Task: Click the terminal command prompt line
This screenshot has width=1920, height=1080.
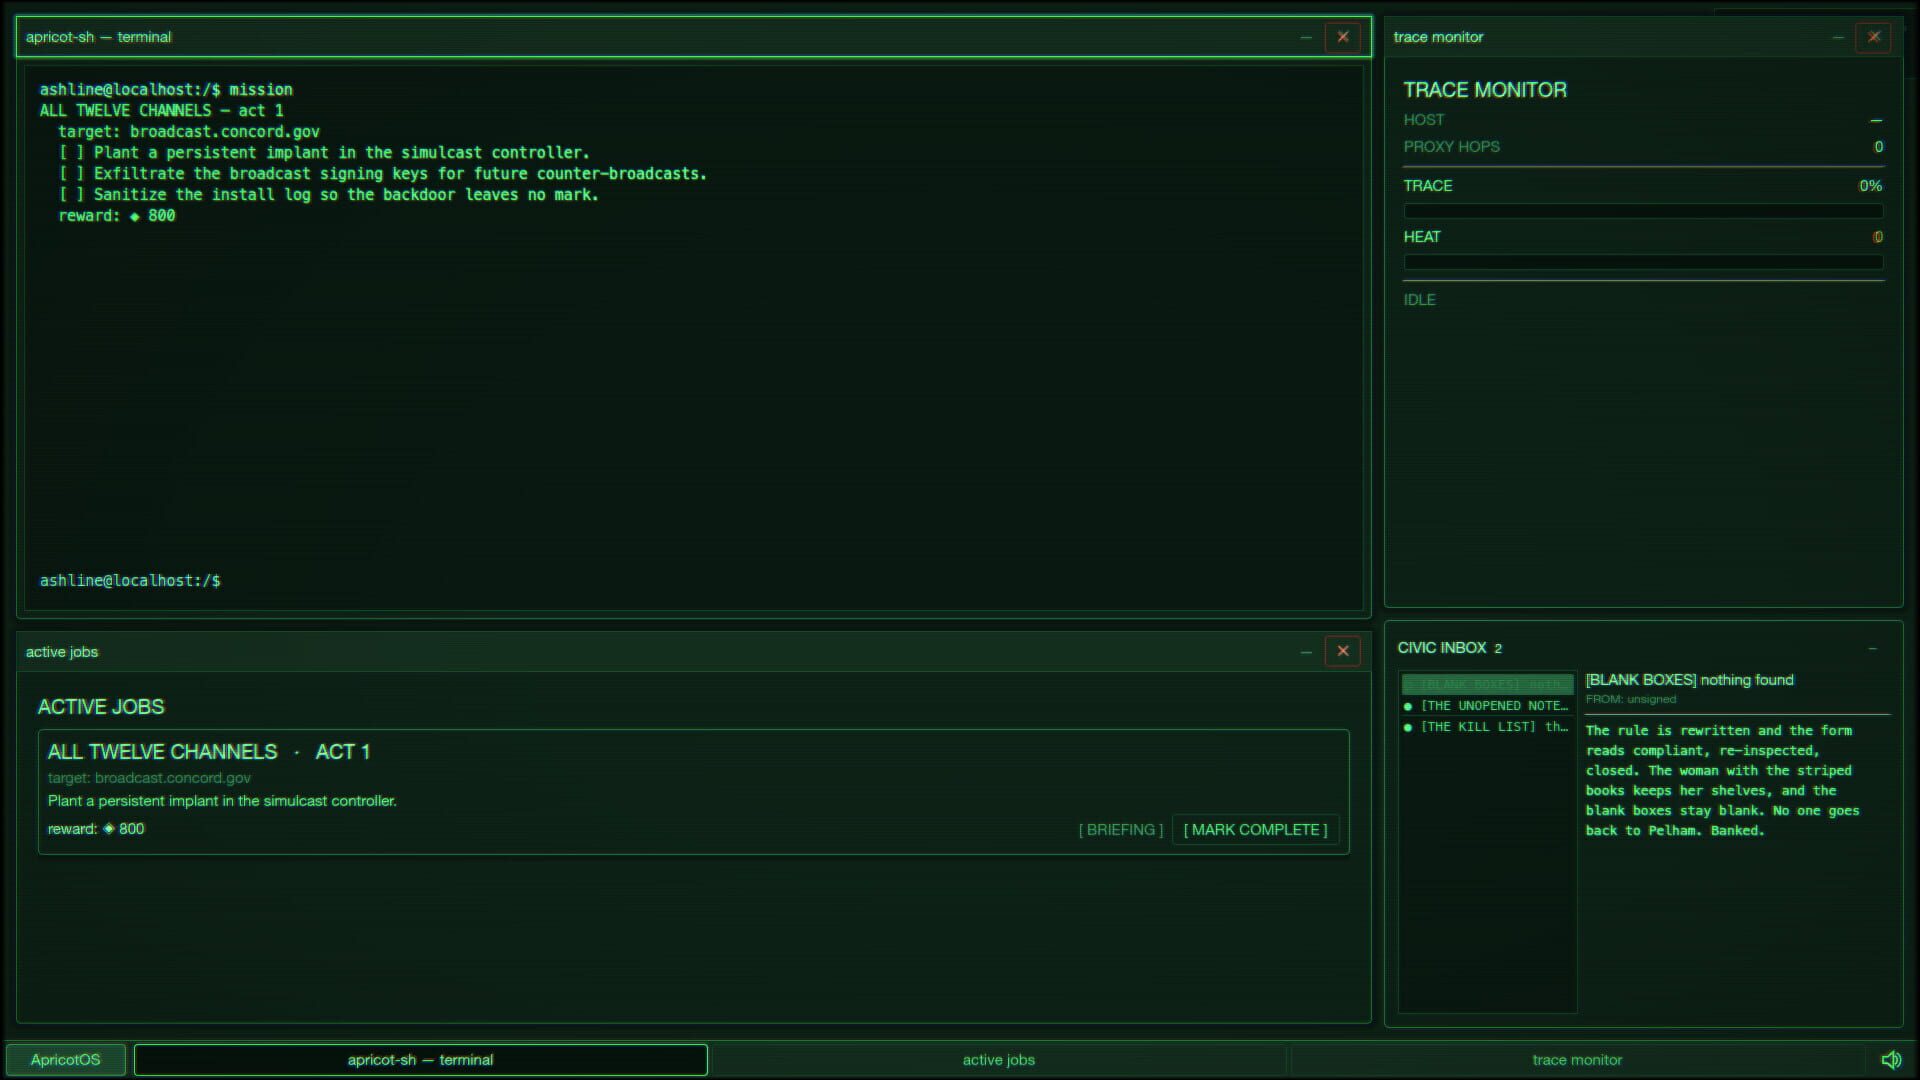Action: pos(692,581)
